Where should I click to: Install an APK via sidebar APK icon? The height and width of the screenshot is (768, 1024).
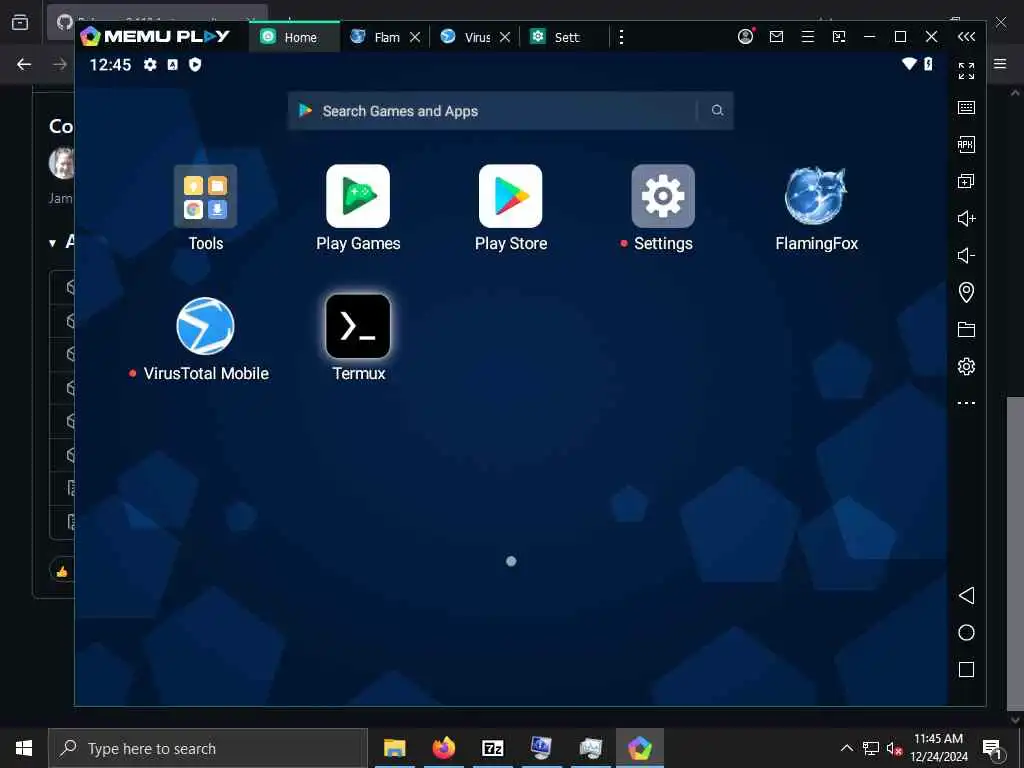click(967, 144)
